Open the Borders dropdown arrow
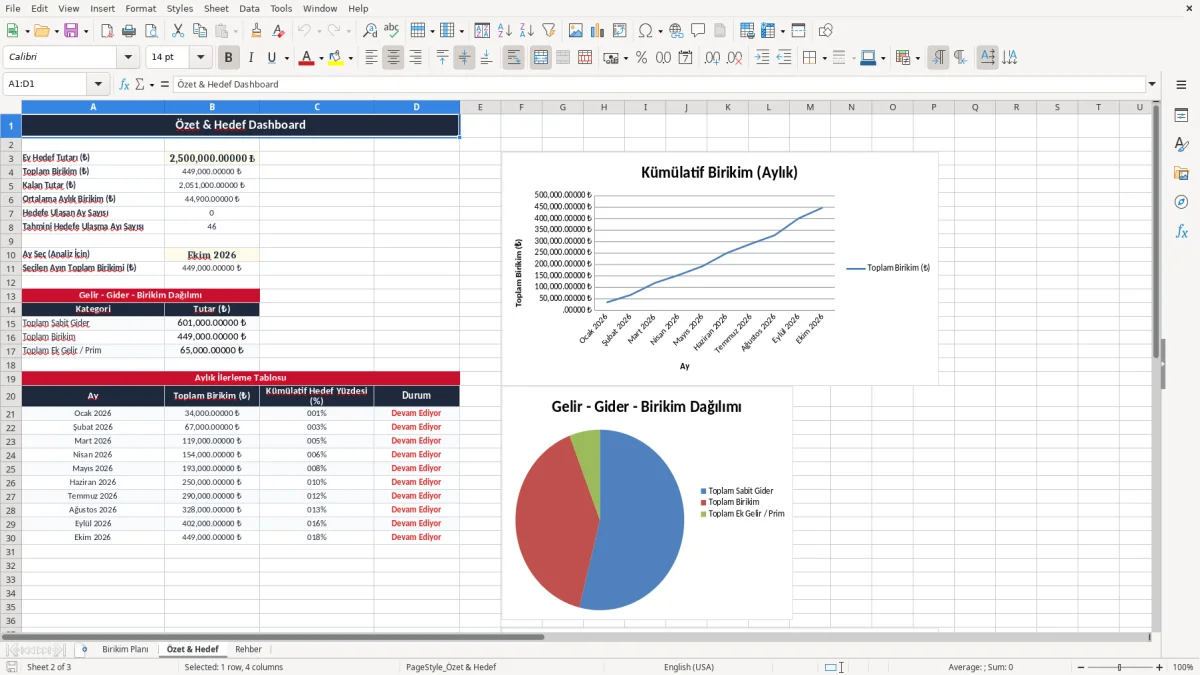 pos(824,58)
